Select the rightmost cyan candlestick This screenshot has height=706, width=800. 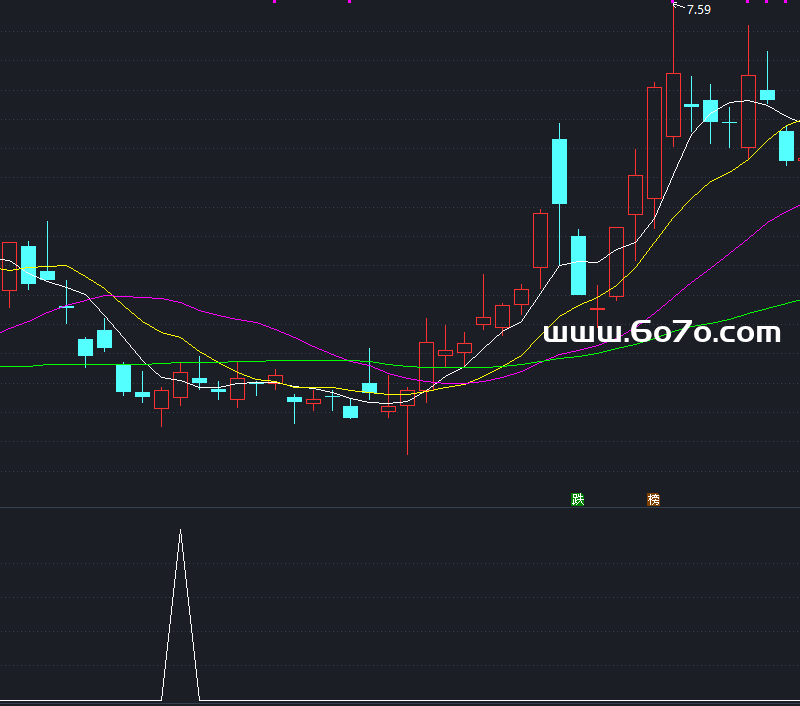[787, 146]
